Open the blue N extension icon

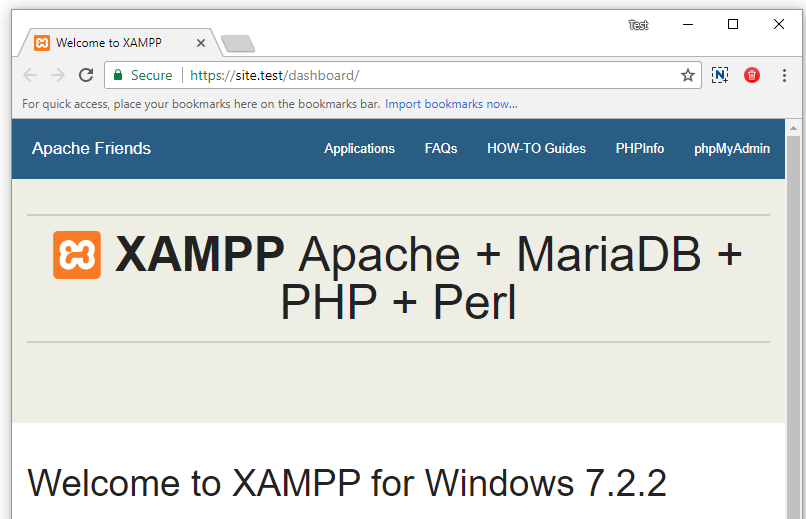click(x=720, y=75)
